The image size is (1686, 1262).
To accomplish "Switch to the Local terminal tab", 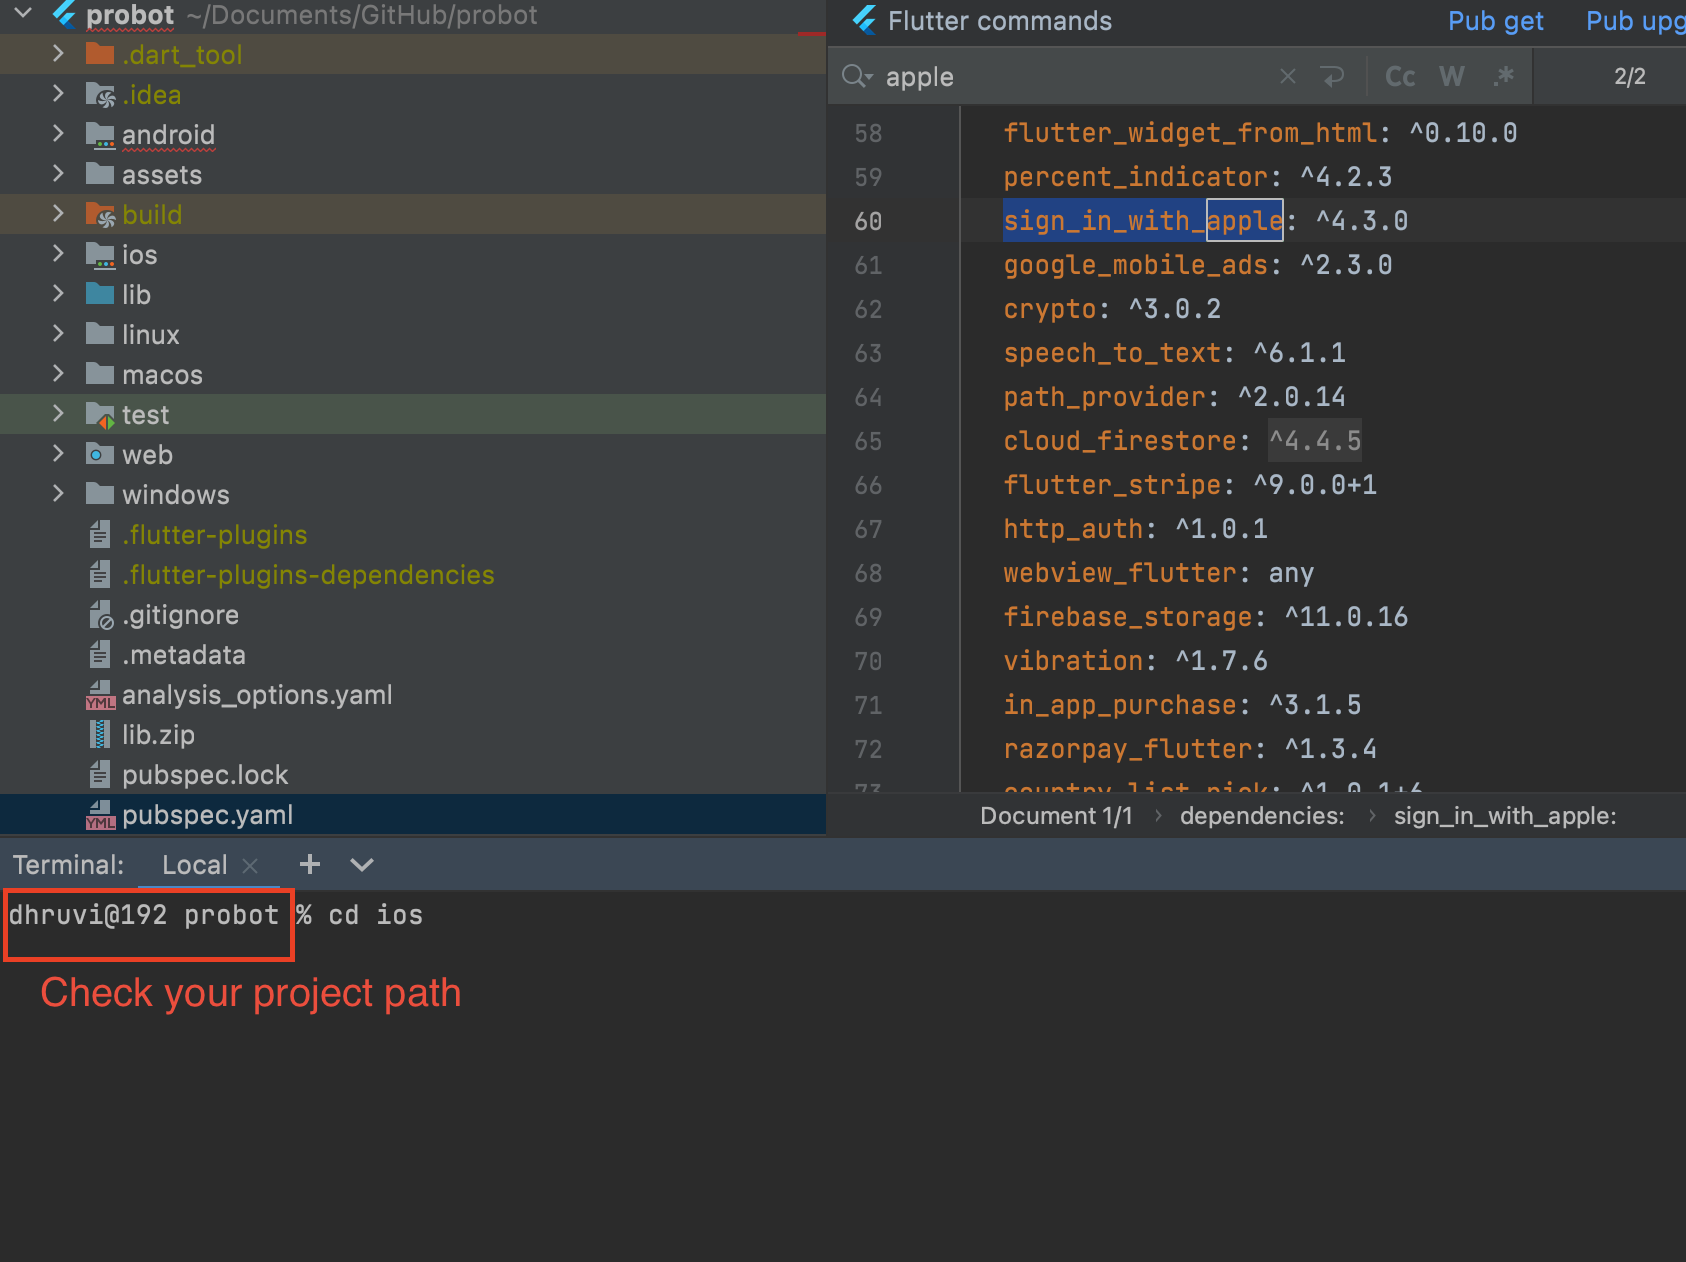I will [x=194, y=865].
